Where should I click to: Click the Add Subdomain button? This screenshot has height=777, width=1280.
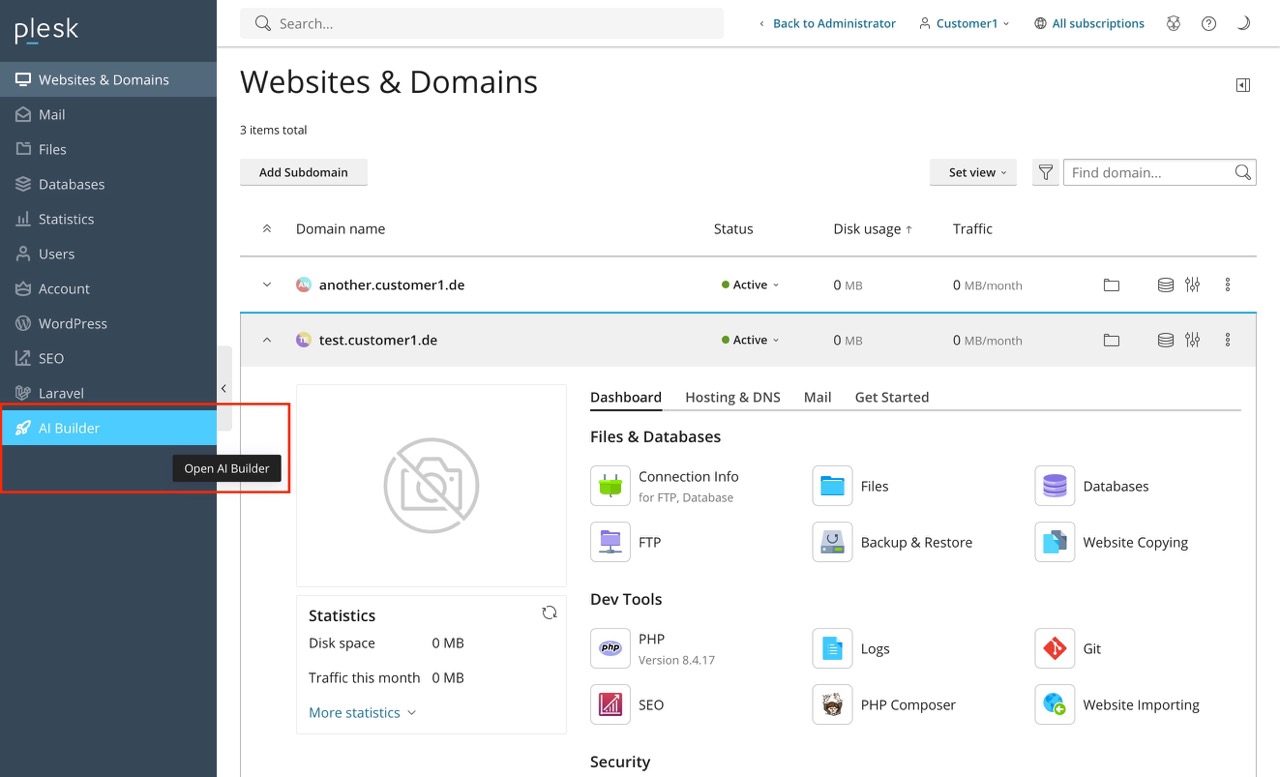(303, 172)
